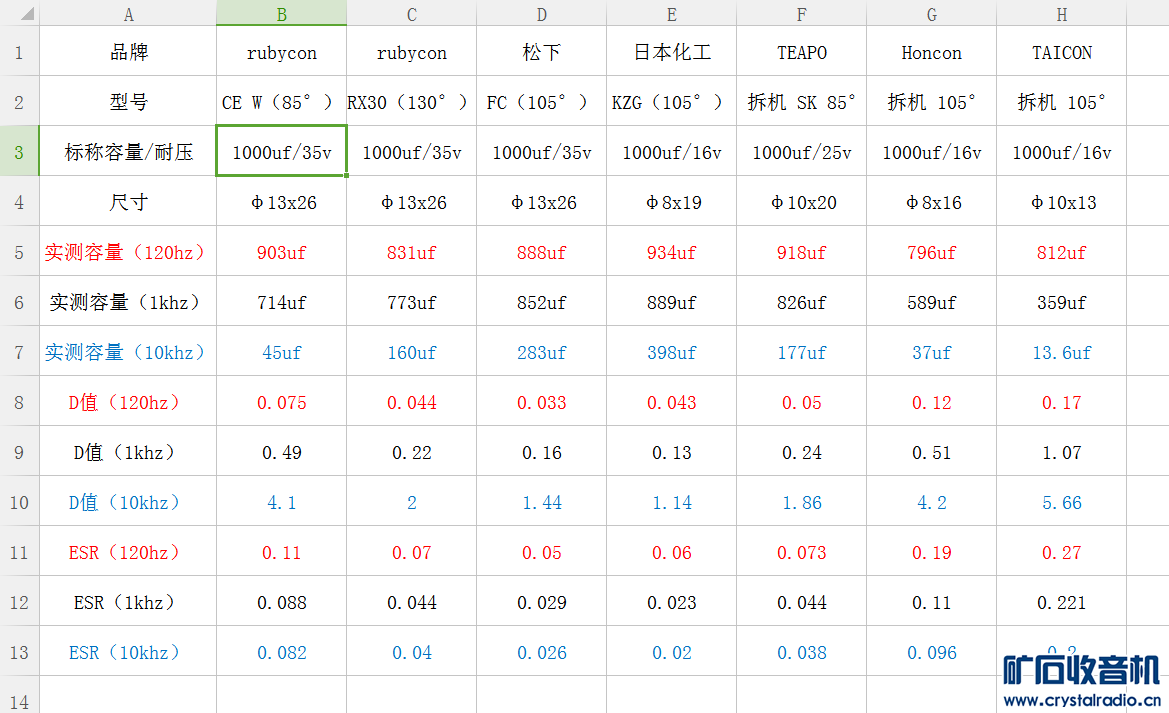
Task: Click the 实测容量（120hz）label
Action: click(x=128, y=252)
